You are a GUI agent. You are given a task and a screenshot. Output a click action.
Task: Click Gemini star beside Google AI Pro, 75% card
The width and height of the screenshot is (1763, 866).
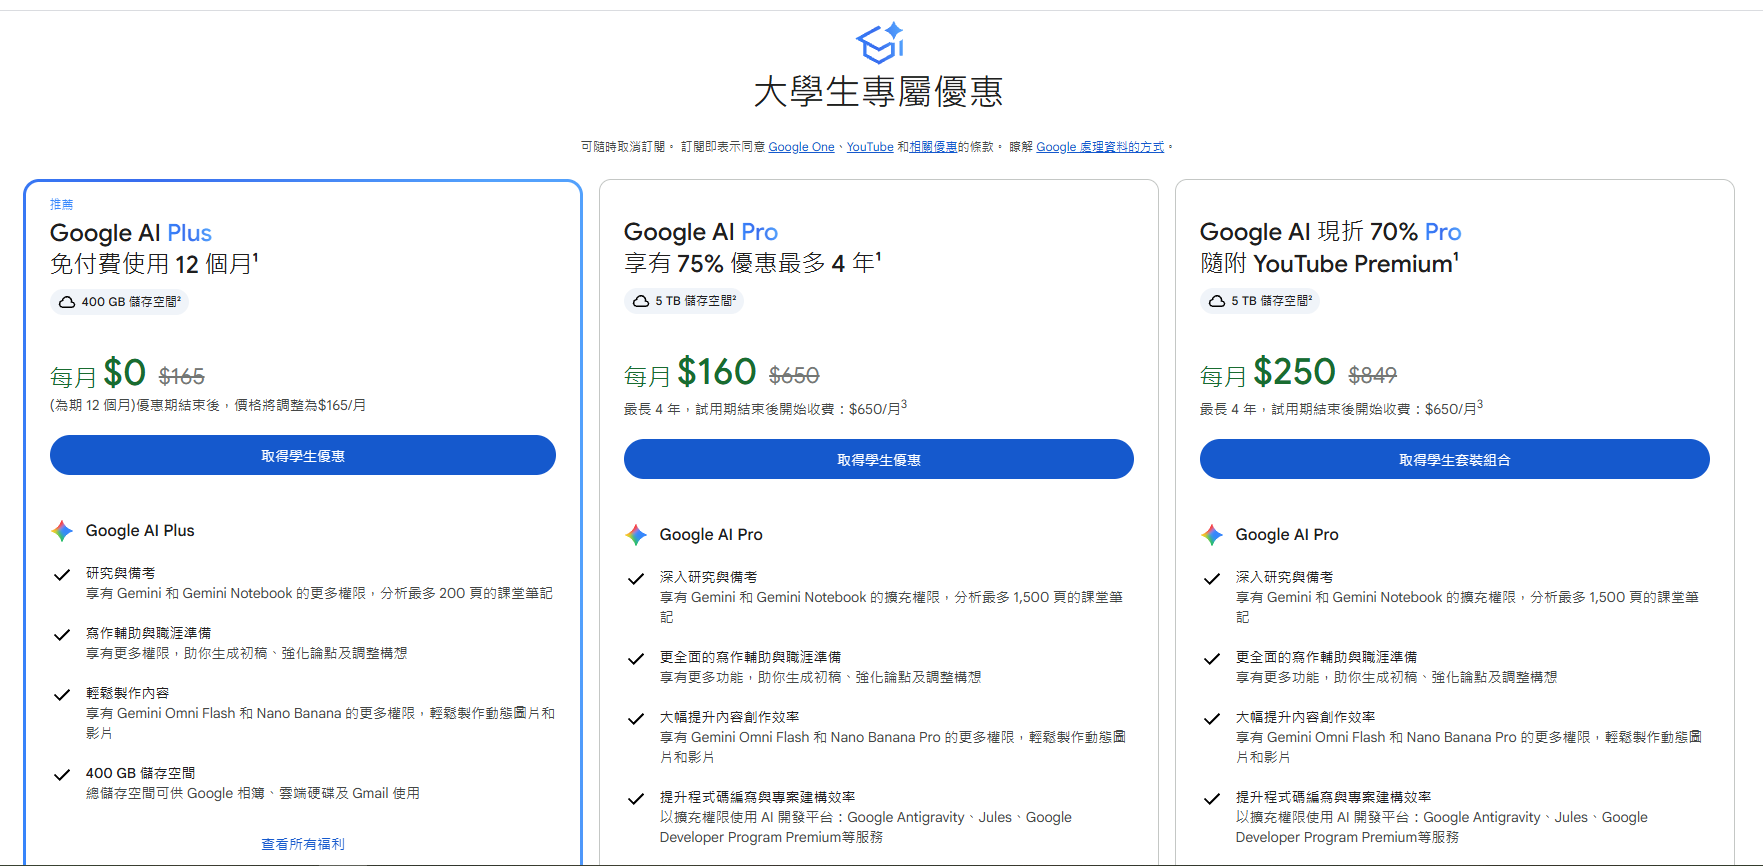[x=636, y=535]
